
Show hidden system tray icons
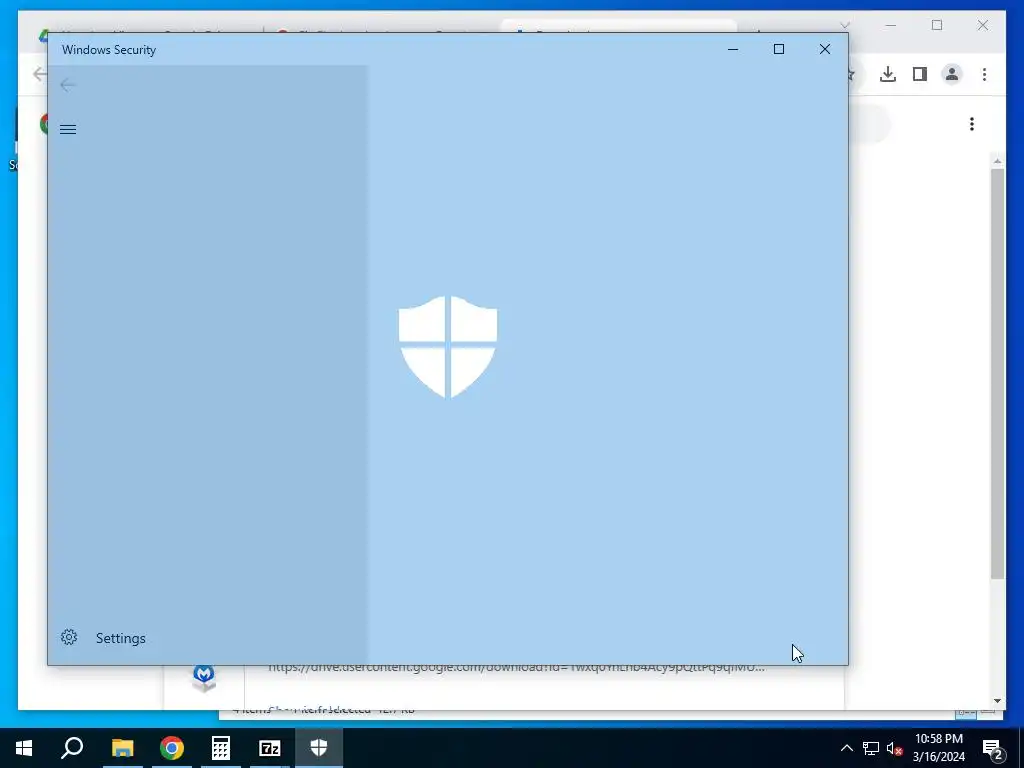pos(846,748)
